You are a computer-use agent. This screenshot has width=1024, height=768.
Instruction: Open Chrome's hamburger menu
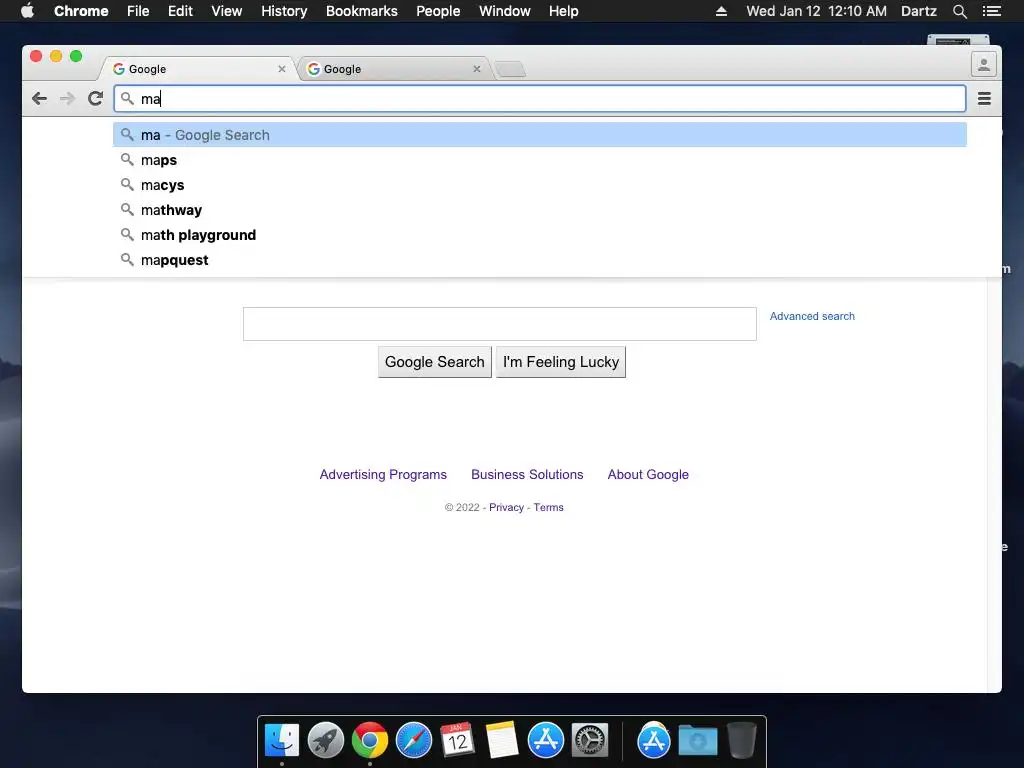click(984, 99)
